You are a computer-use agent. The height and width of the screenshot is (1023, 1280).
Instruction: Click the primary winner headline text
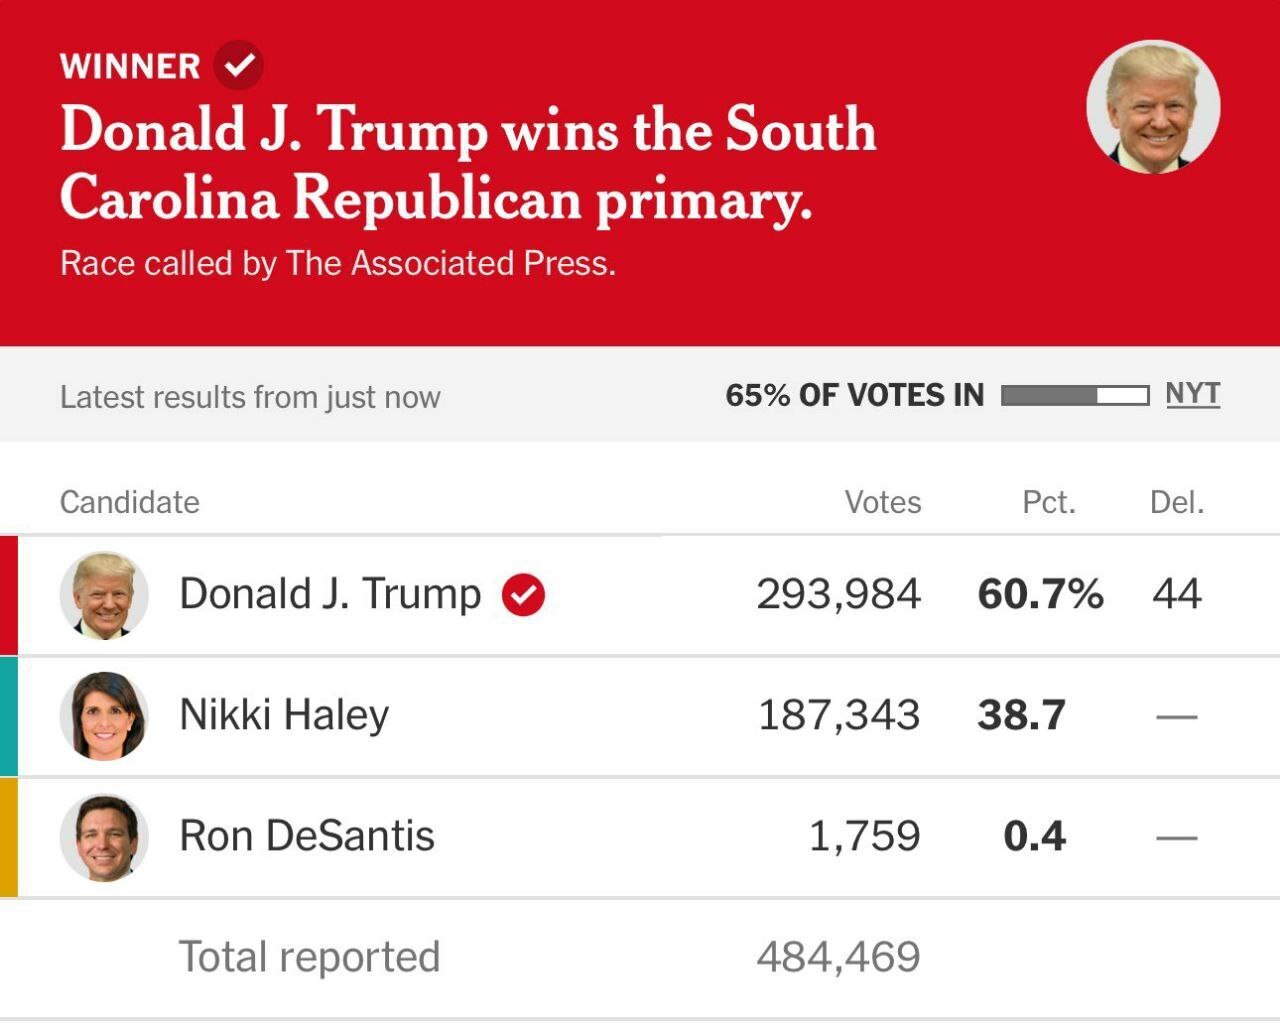[x=467, y=162]
